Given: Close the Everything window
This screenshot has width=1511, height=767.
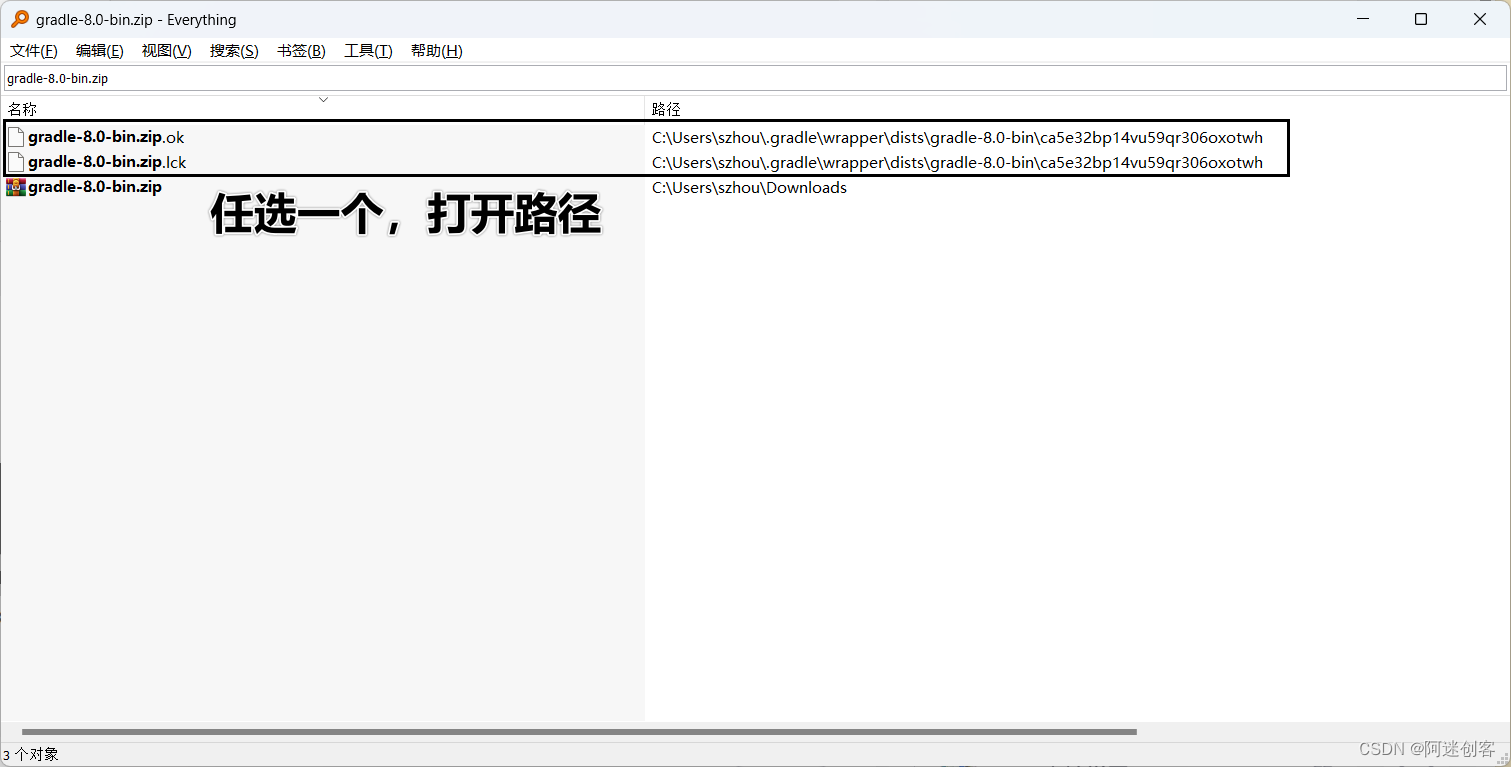Looking at the screenshot, I should (x=1480, y=19).
